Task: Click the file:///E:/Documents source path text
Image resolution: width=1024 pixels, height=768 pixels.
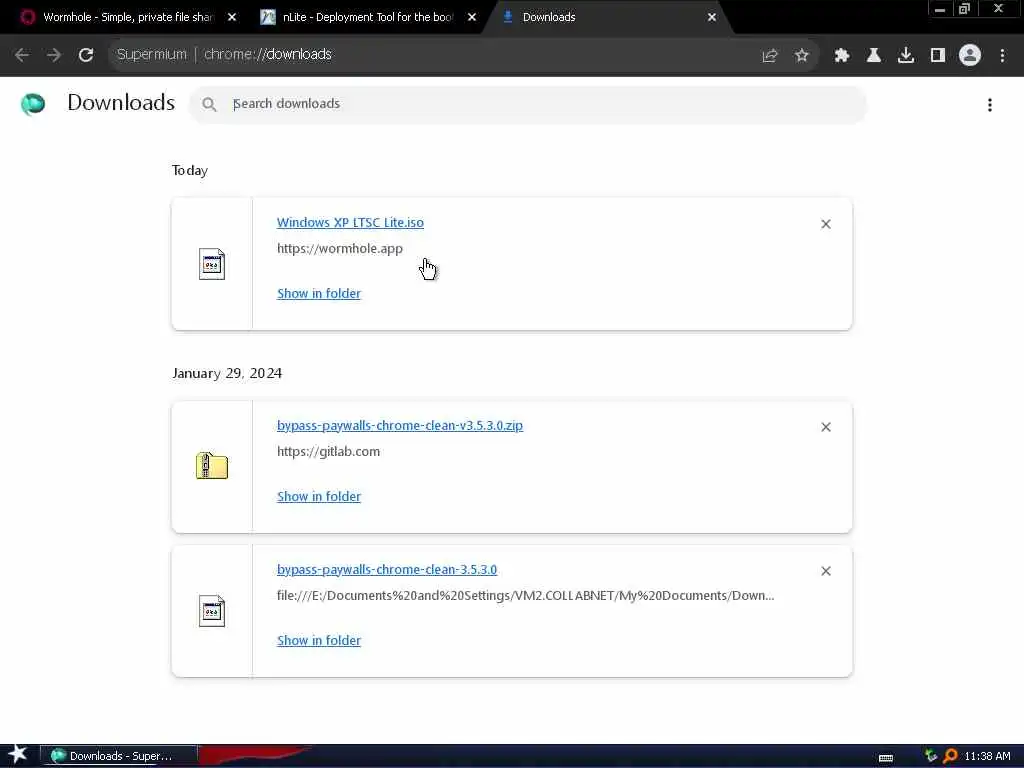Action: click(x=526, y=596)
